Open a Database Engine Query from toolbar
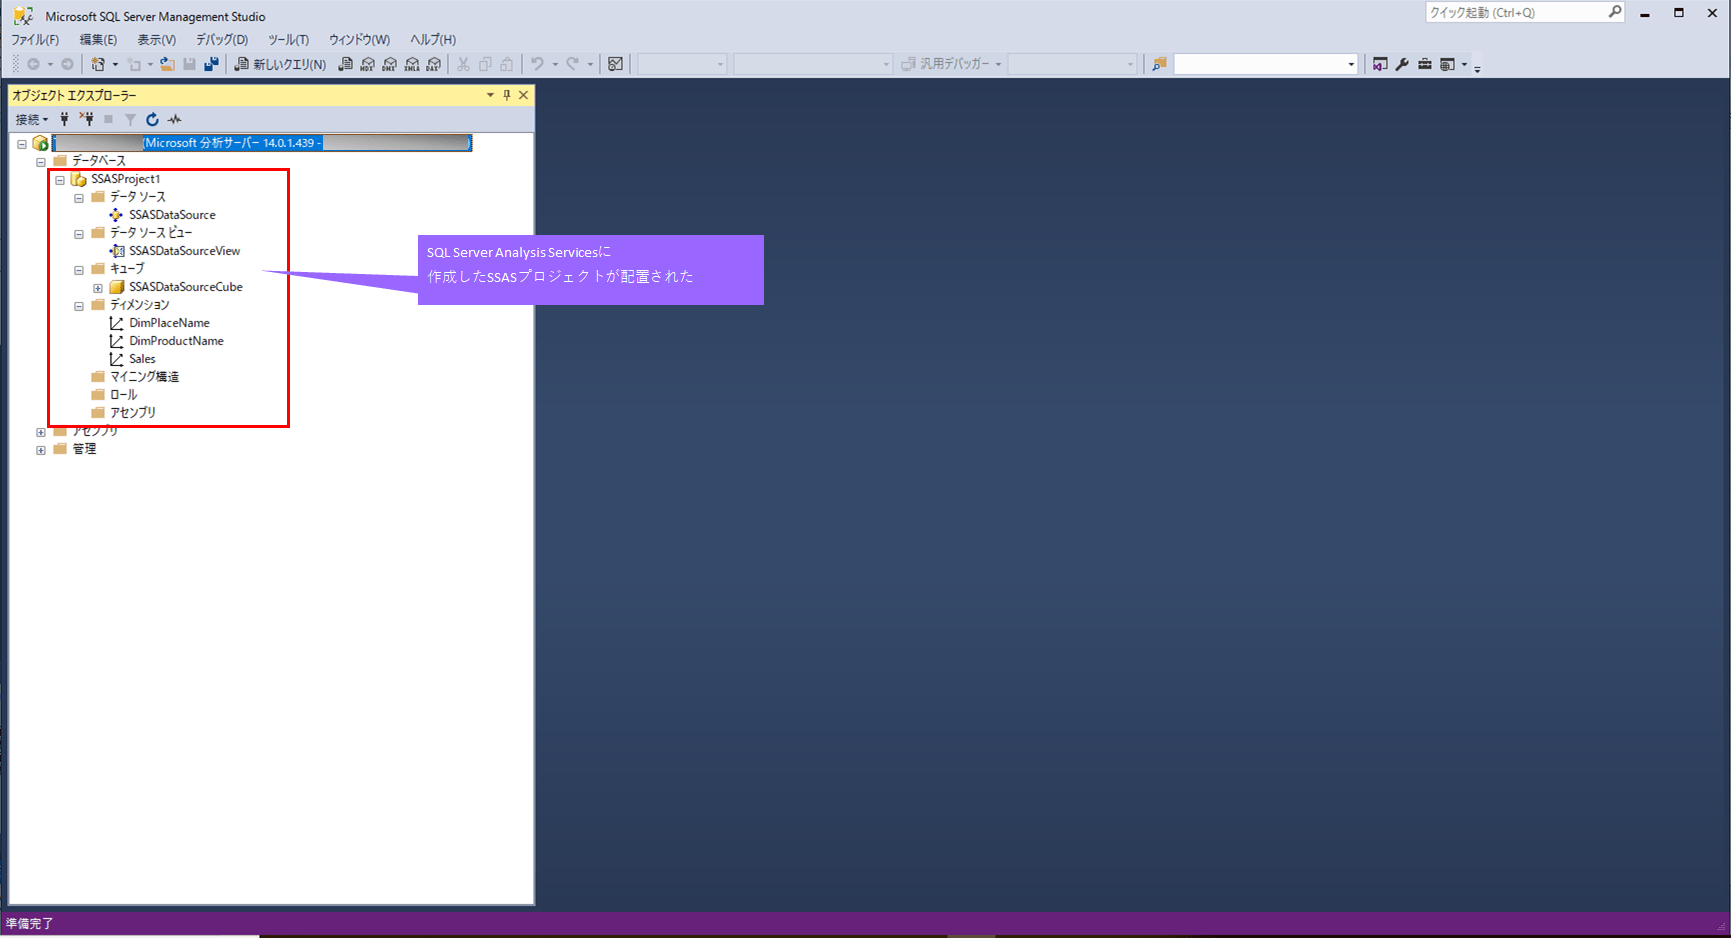 point(345,64)
